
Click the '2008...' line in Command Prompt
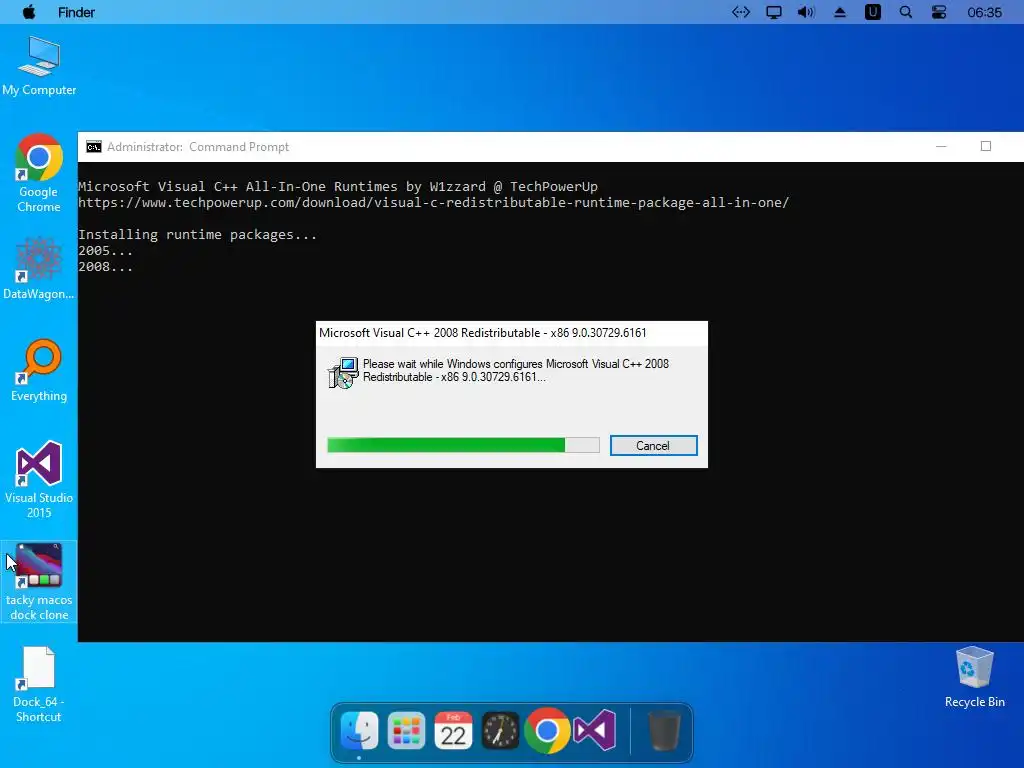point(105,266)
